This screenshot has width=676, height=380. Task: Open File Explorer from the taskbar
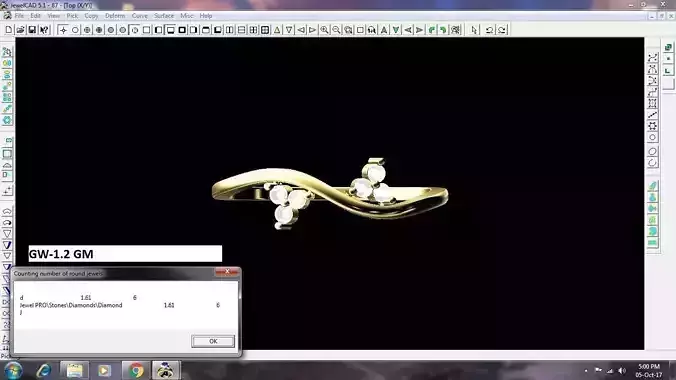point(74,371)
